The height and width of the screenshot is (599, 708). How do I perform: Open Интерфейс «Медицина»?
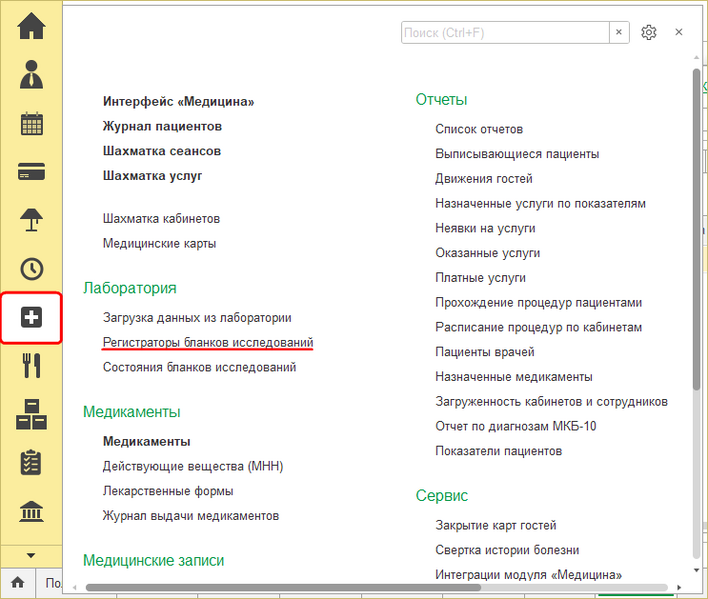[x=178, y=102]
